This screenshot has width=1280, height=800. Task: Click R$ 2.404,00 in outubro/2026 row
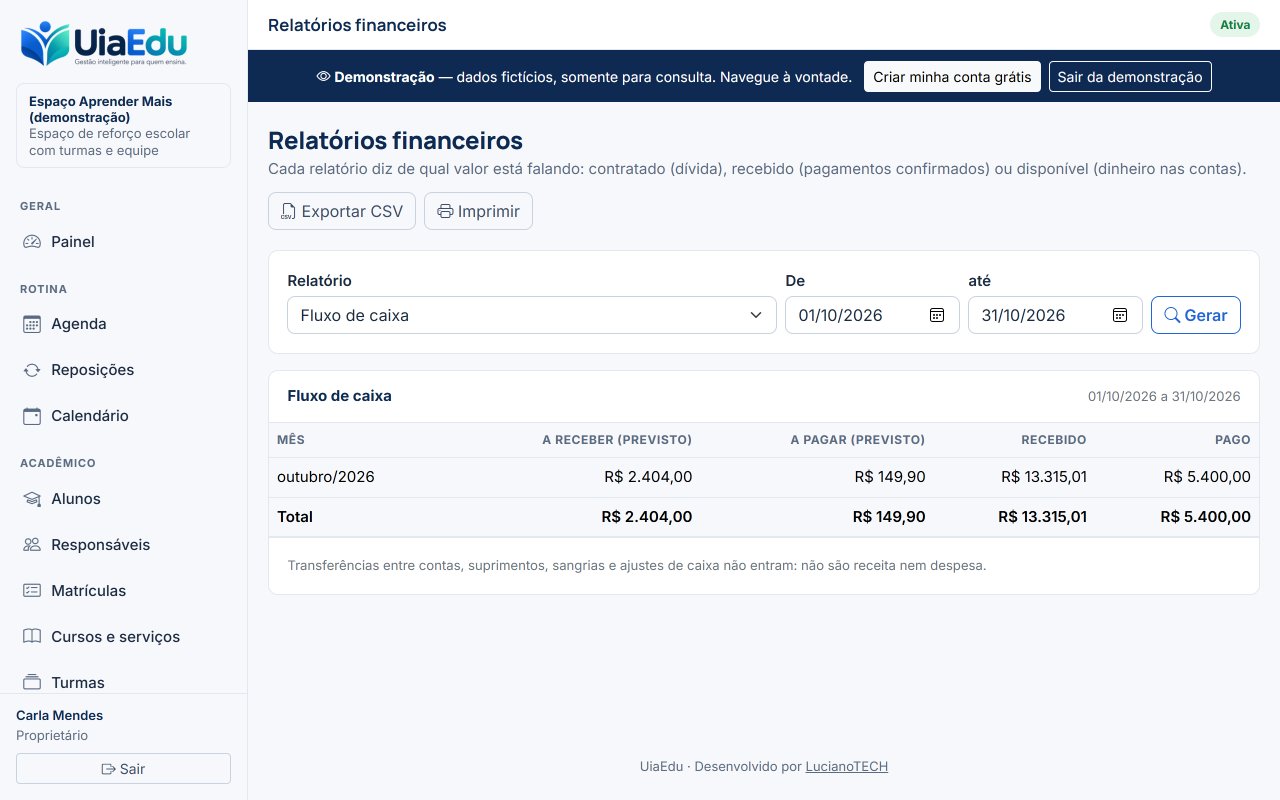coord(648,477)
